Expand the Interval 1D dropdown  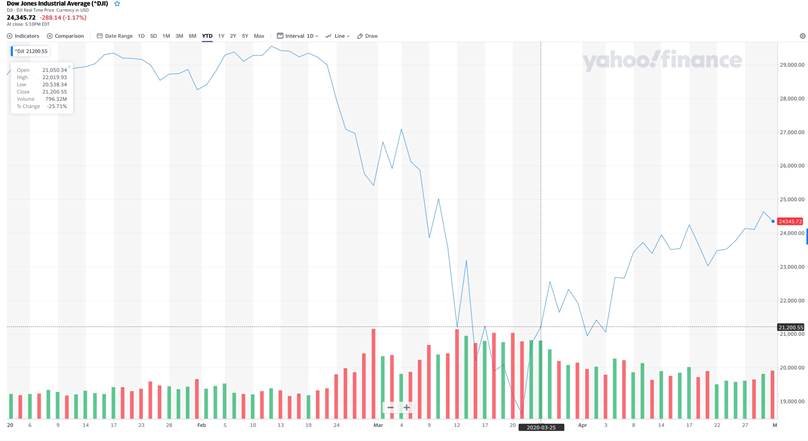pos(298,36)
